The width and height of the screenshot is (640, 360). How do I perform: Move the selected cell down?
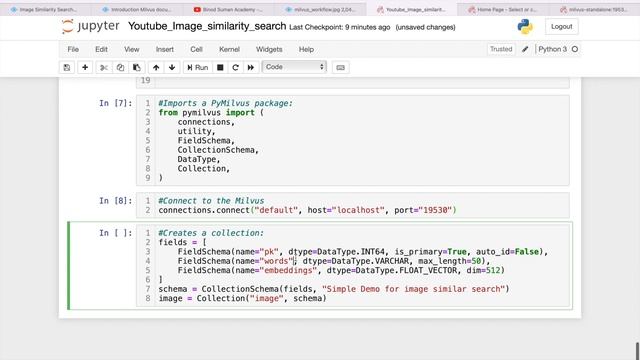(x=172, y=67)
